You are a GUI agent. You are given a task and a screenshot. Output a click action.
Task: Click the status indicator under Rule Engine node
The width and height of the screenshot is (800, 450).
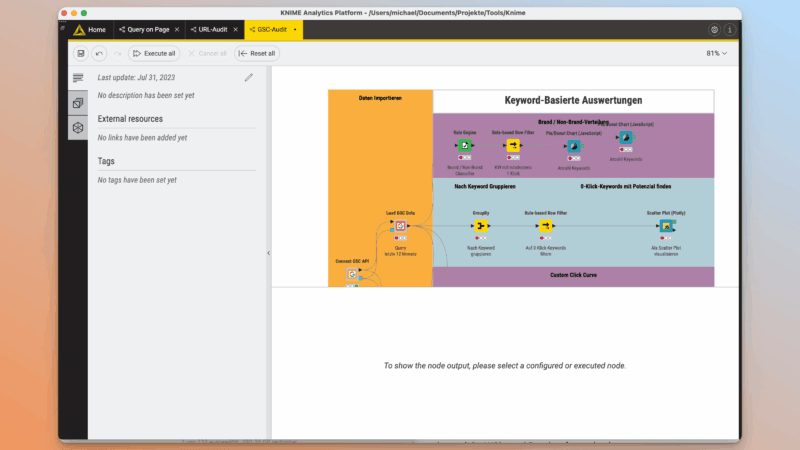point(465,158)
